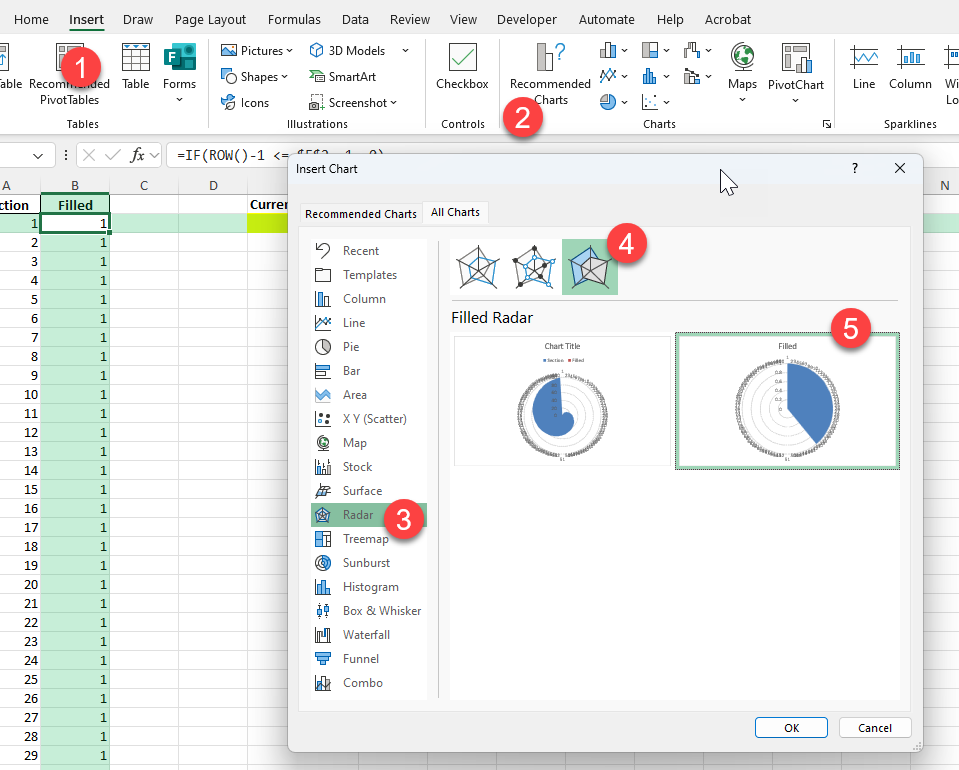This screenshot has width=959, height=770.
Task: Click the Column sparkline button
Action: 910,67
